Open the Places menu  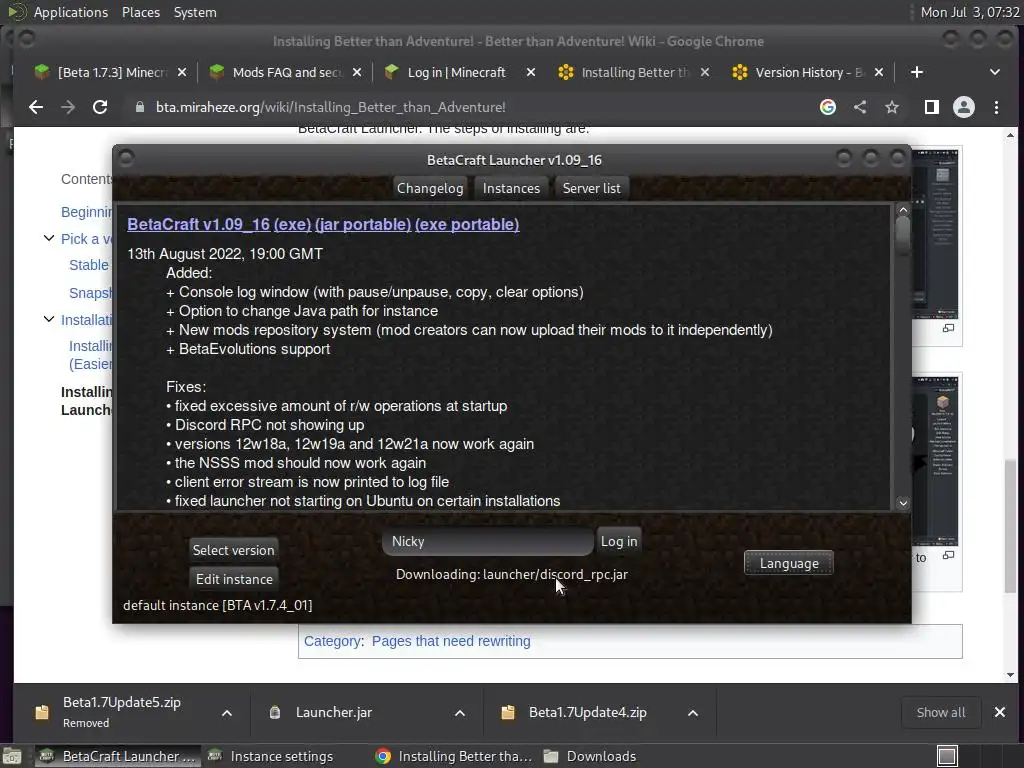click(x=141, y=12)
